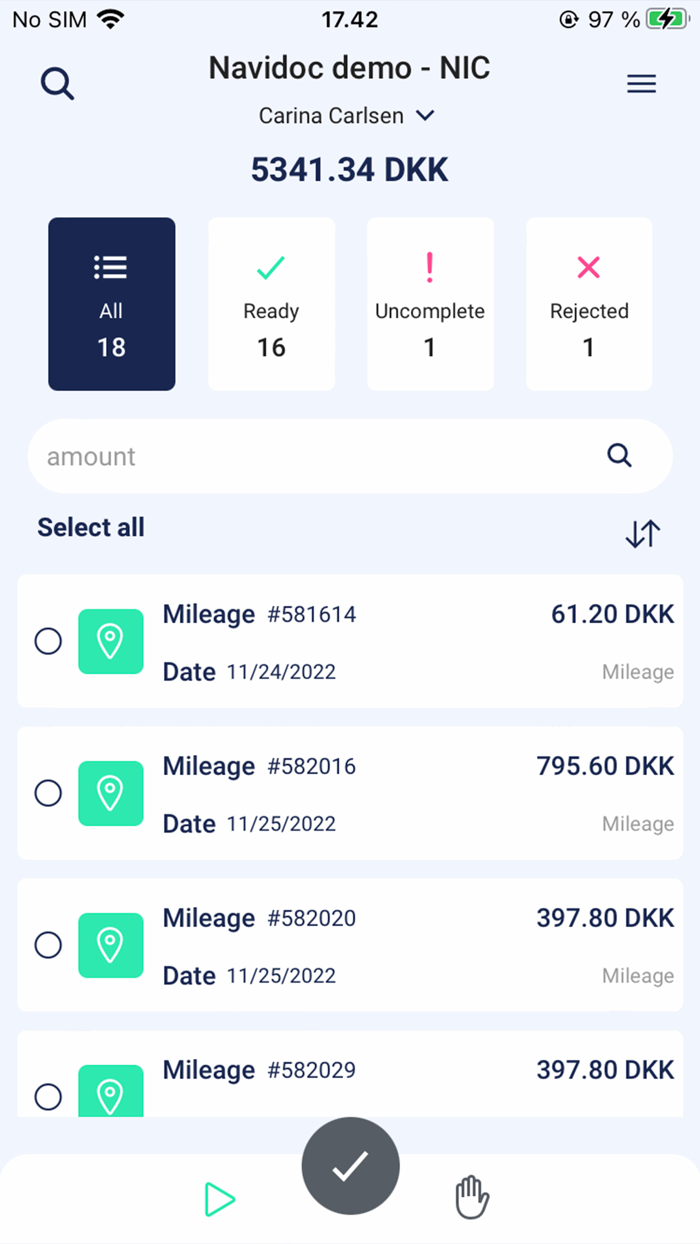The height and width of the screenshot is (1244, 700).
Task: Tap the amount input field
Action: (x=300, y=456)
